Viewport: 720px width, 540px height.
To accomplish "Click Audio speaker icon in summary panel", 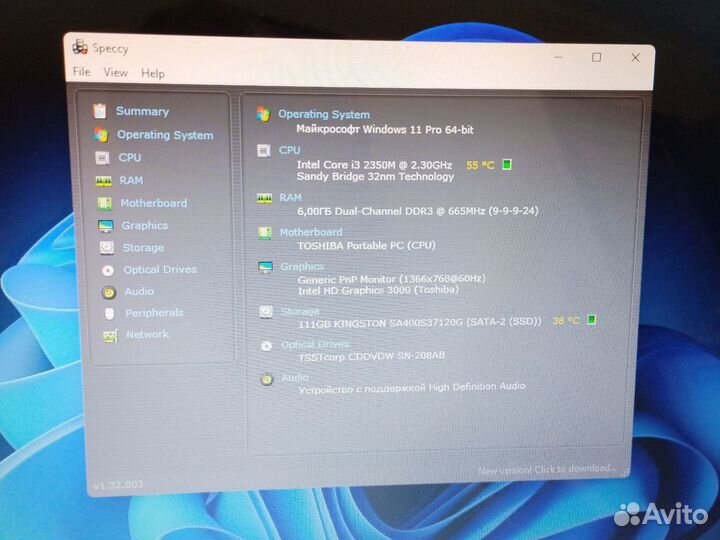I will pos(267,379).
